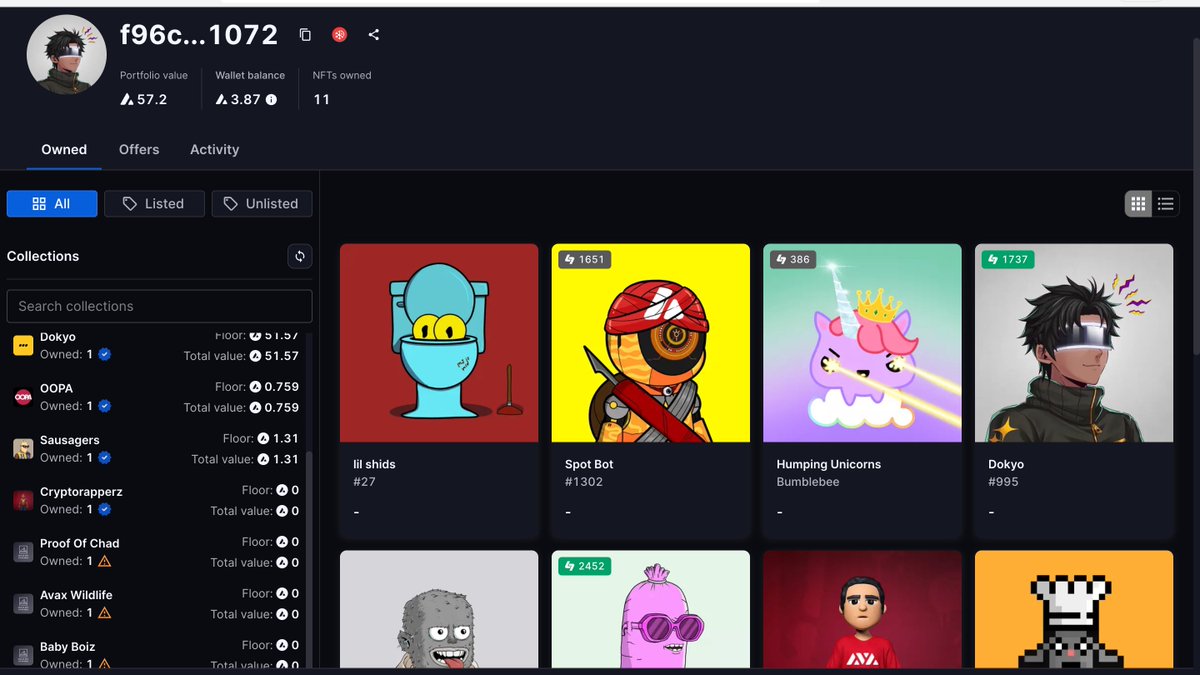Select the All filter button
This screenshot has width=1200, height=675.
coord(52,204)
